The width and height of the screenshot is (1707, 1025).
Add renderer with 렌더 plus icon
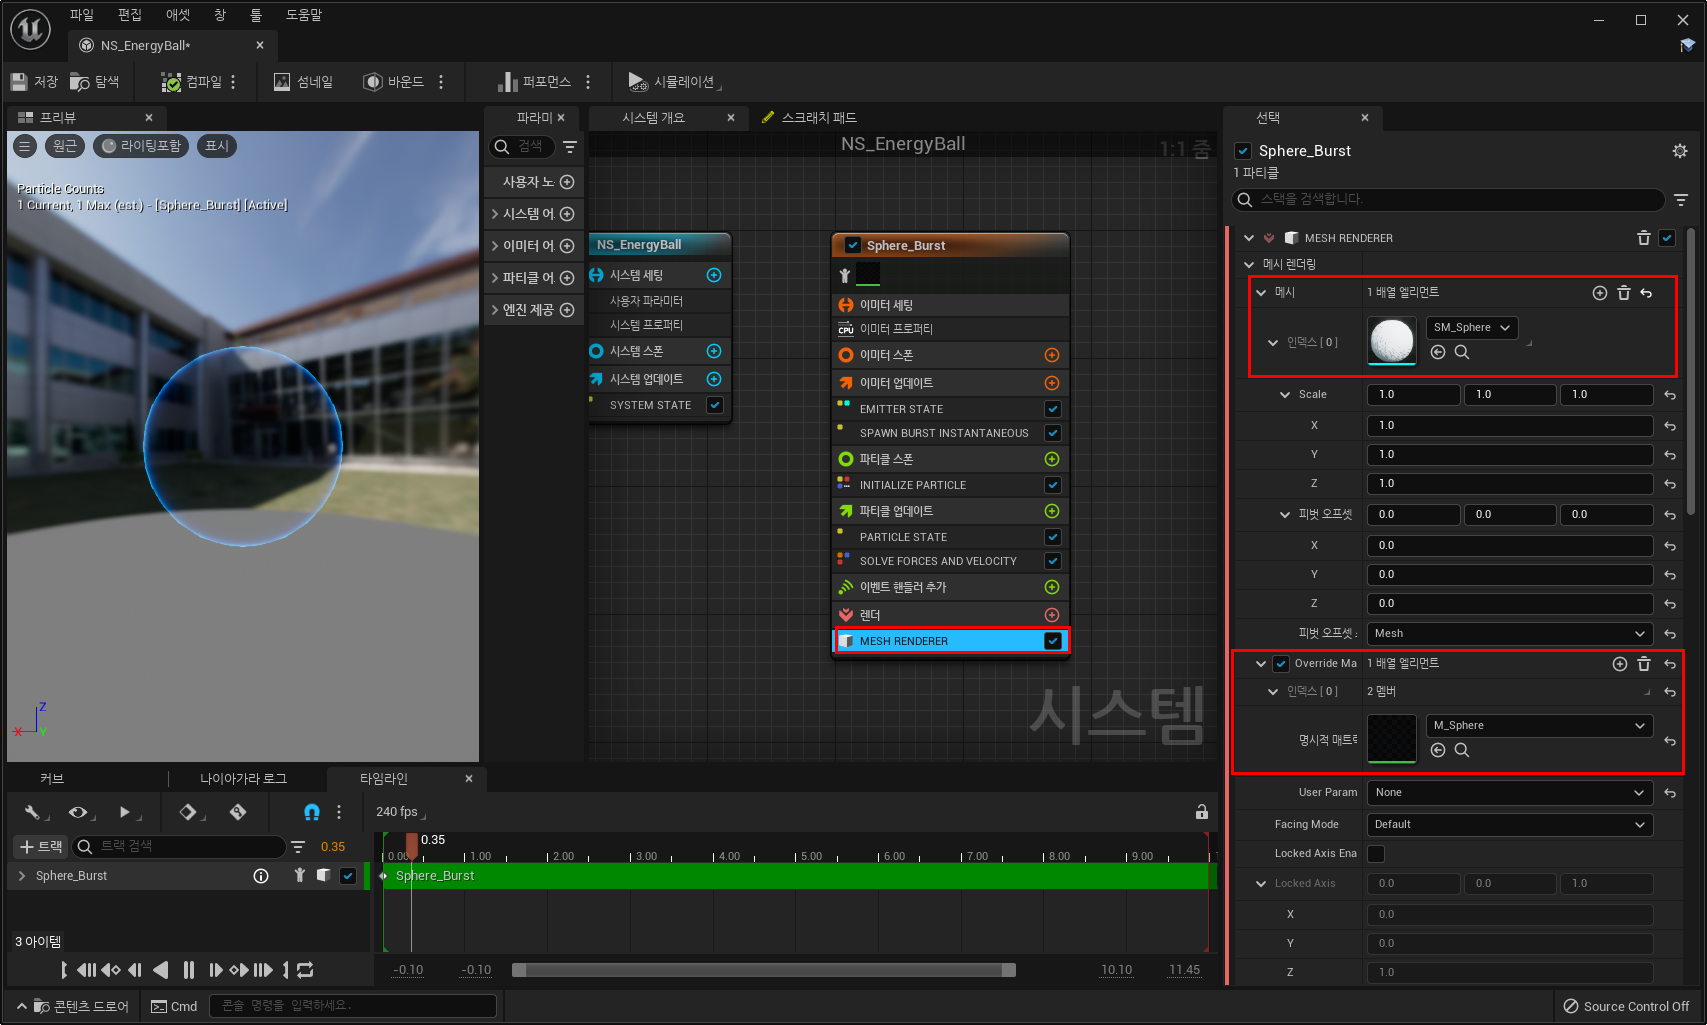click(x=1052, y=615)
